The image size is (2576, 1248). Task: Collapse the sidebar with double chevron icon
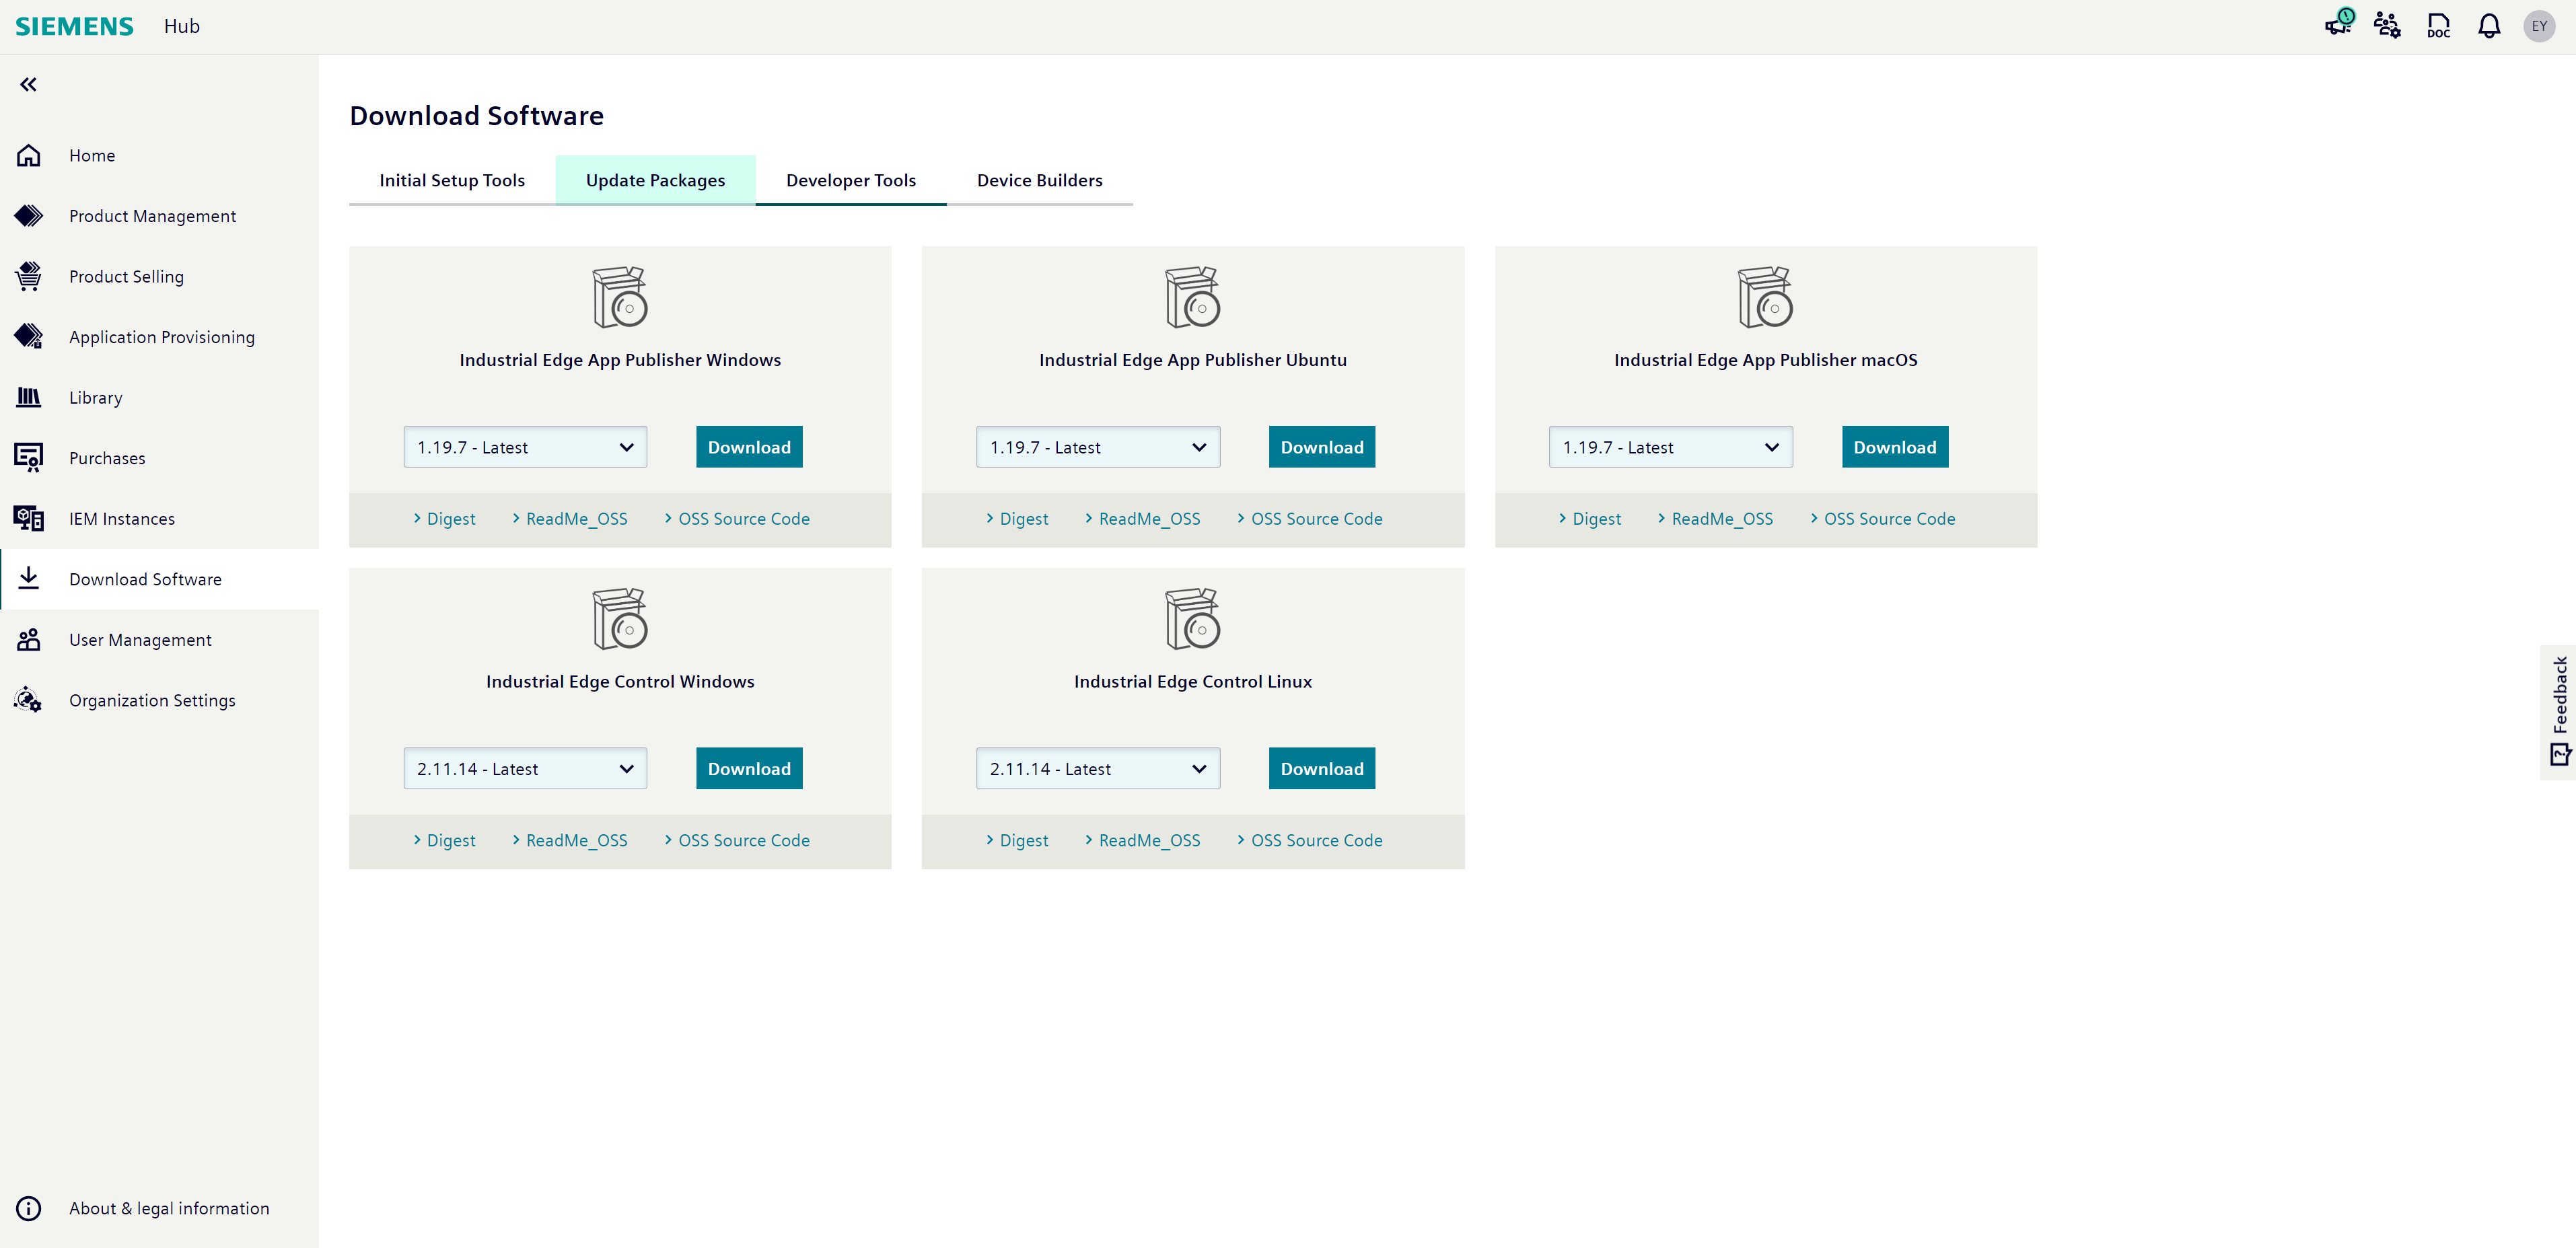(x=28, y=84)
